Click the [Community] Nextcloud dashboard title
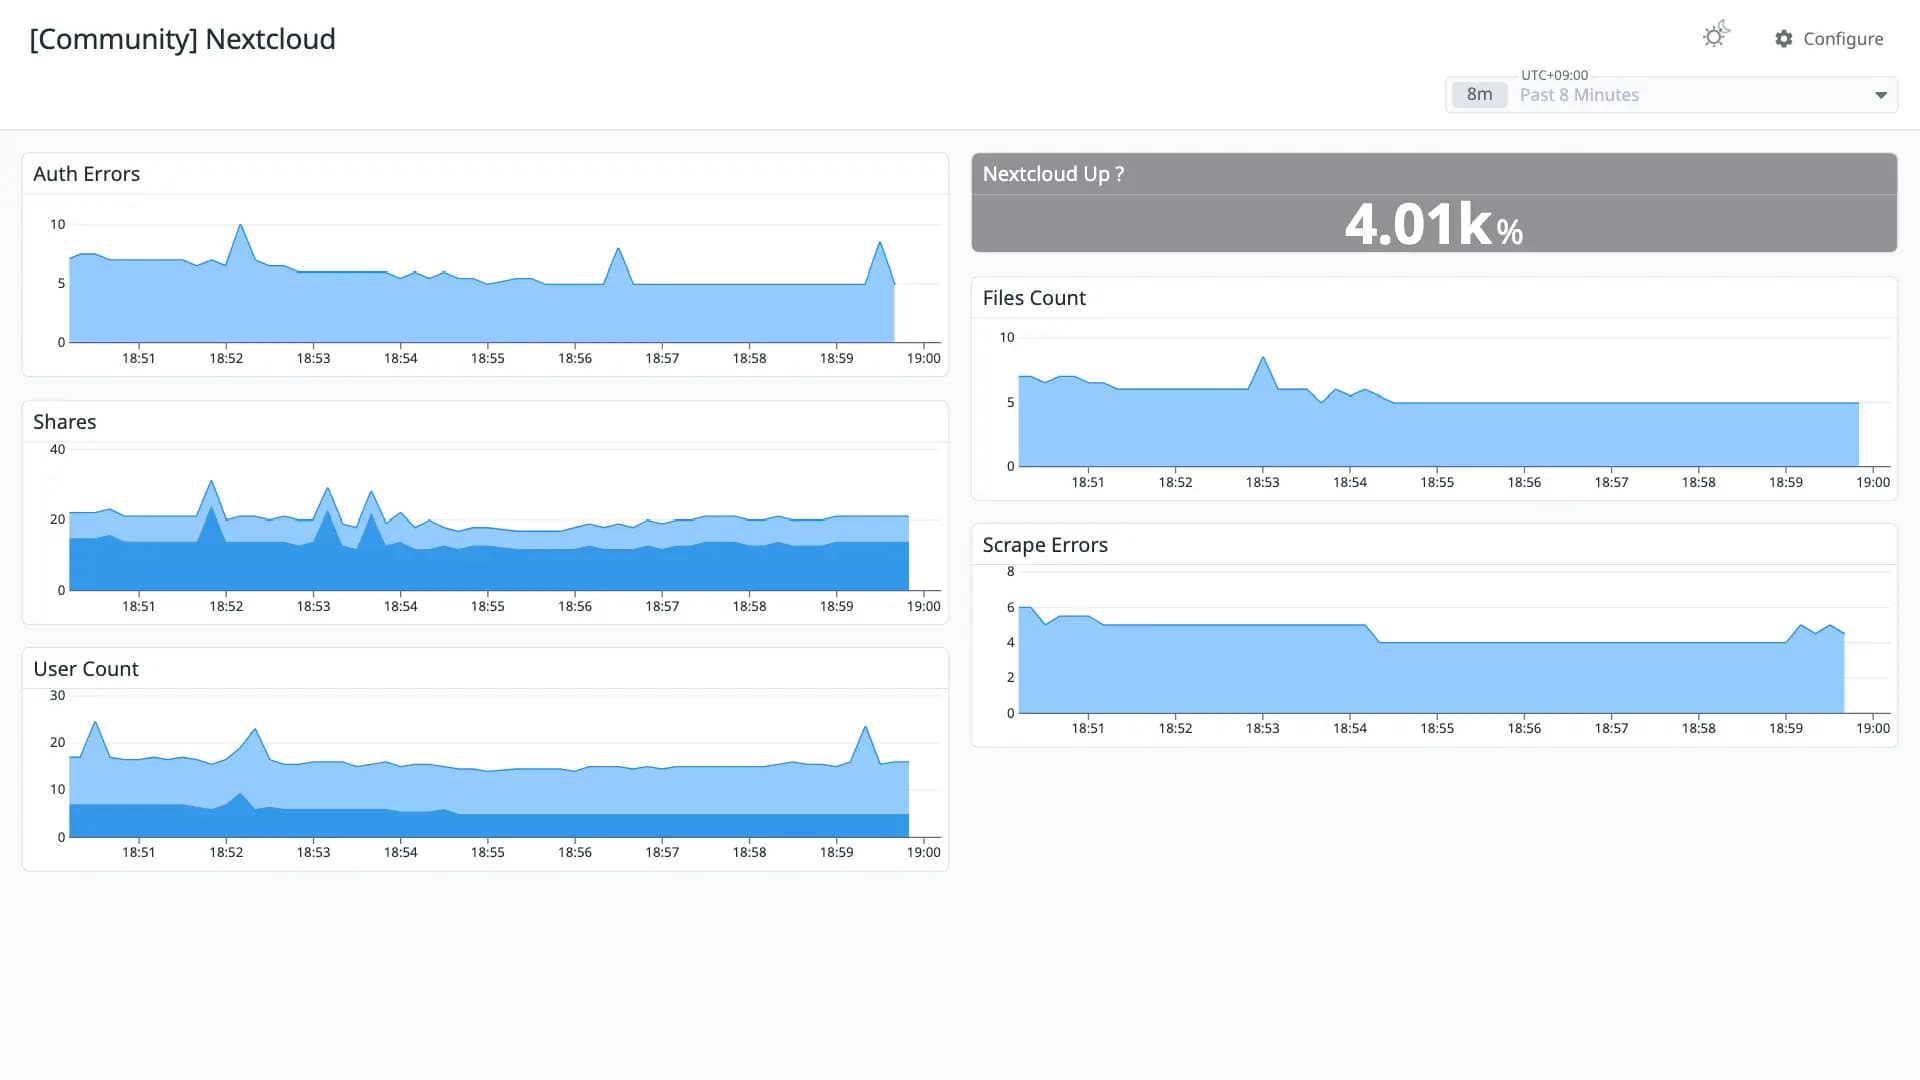This screenshot has height=1080, width=1920. (183, 39)
